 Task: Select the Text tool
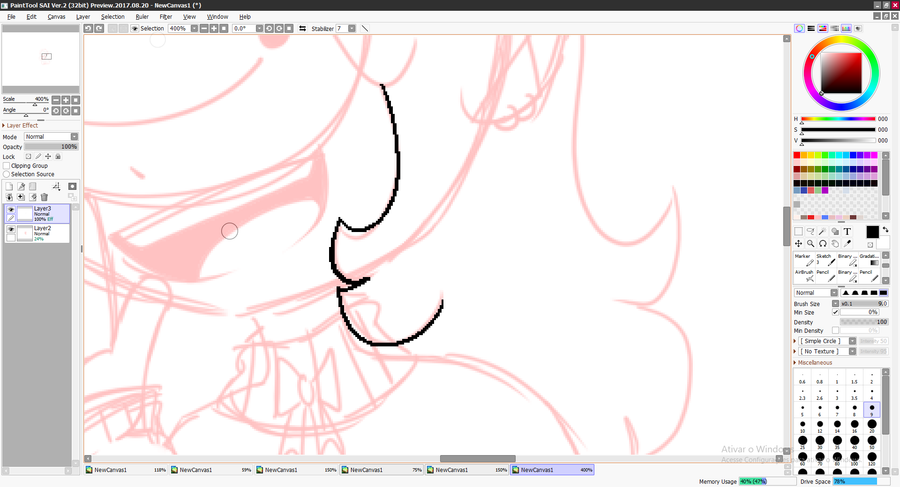click(847, 231)
